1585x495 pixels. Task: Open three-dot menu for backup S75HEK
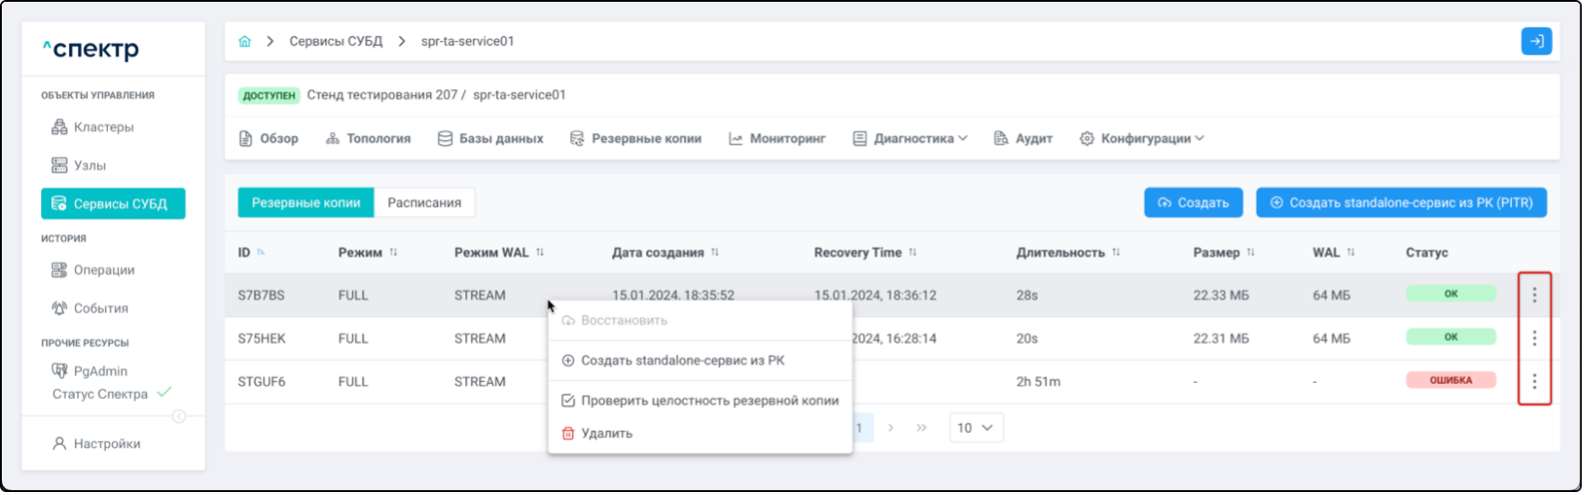click(1534, 338)
